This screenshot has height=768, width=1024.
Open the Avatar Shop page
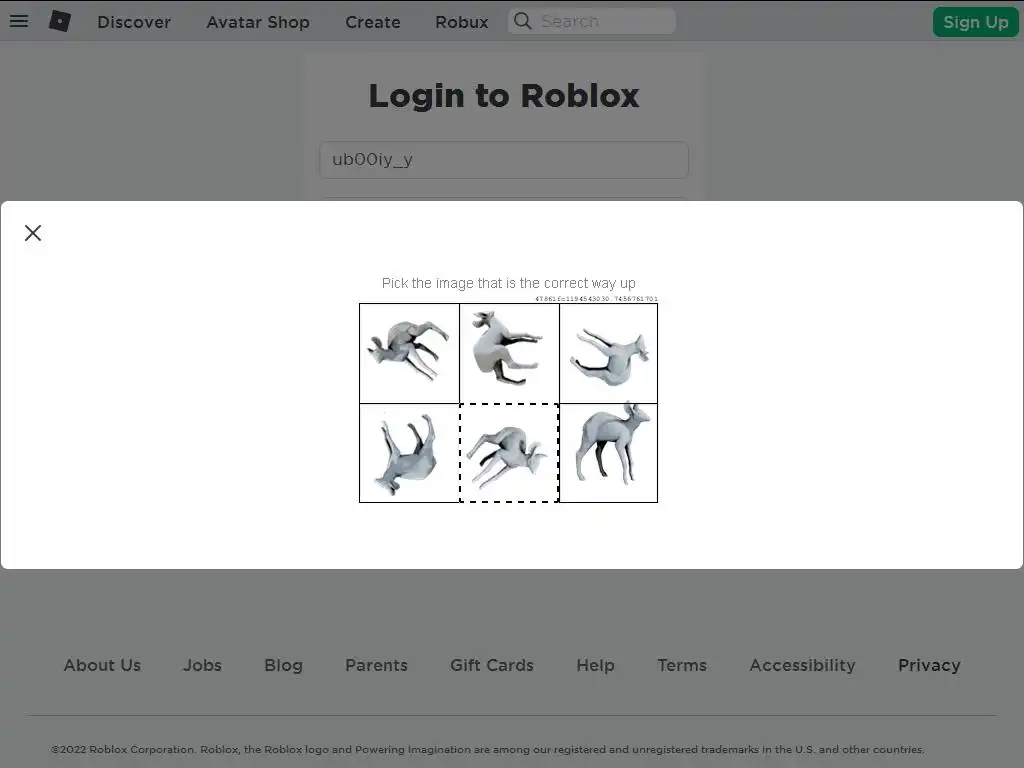pyautogui.click(x=258, y=22)
